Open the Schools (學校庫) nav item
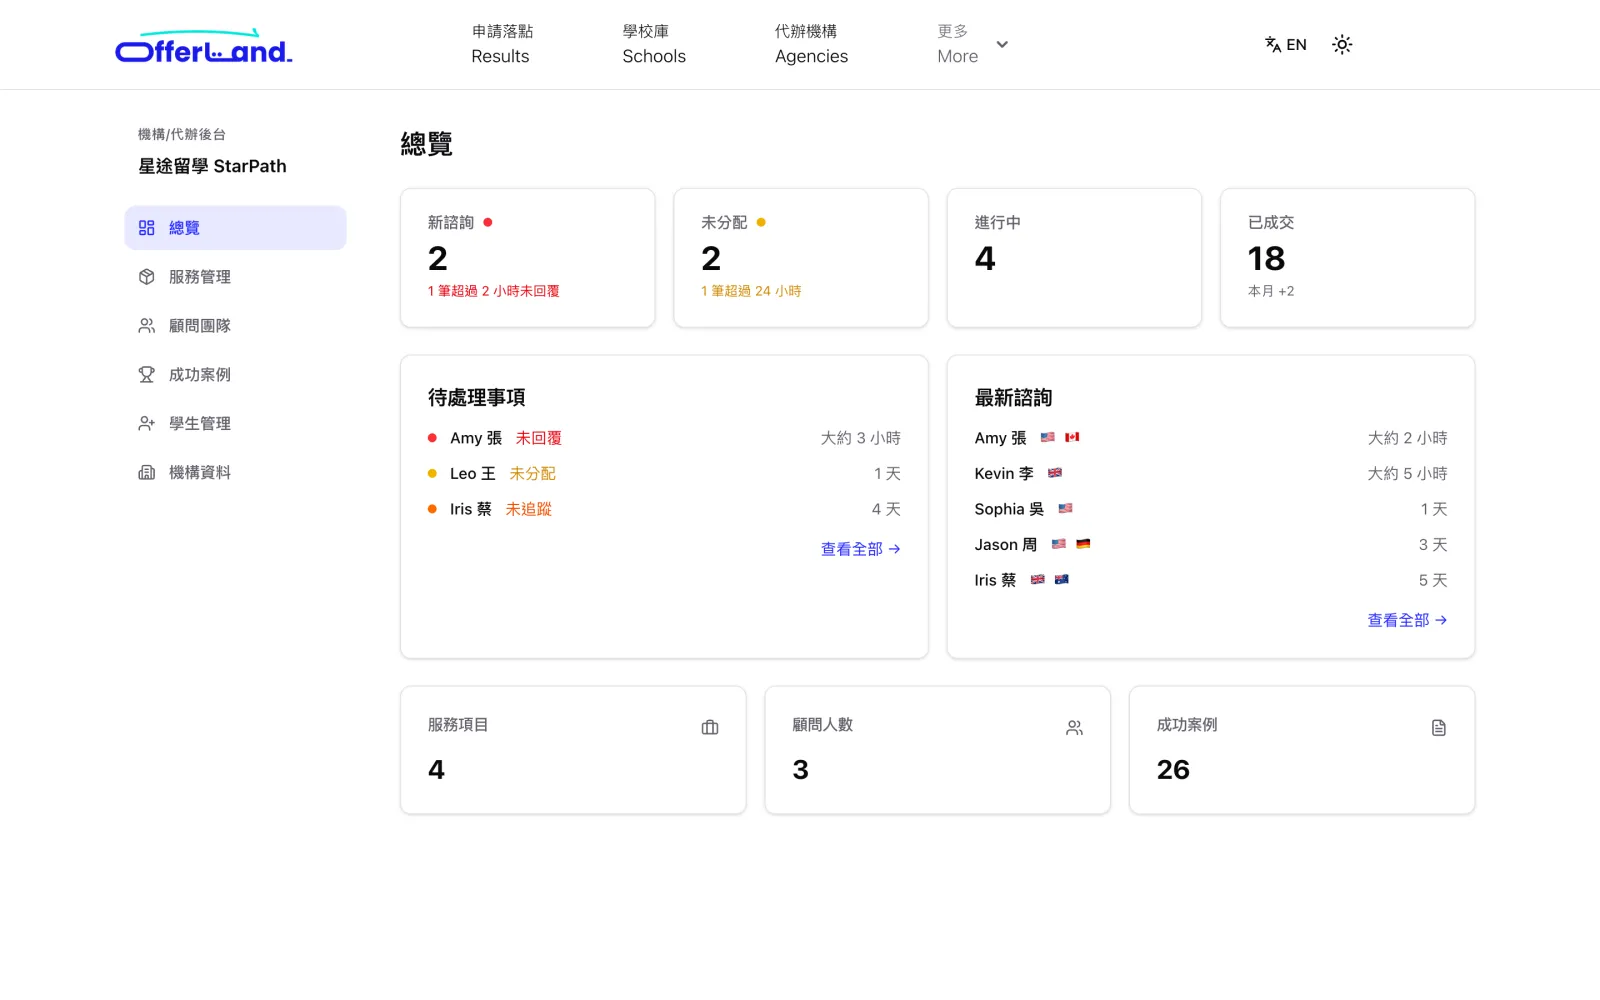This screenshot has height=1000, width=1600. tap(654, 44)
